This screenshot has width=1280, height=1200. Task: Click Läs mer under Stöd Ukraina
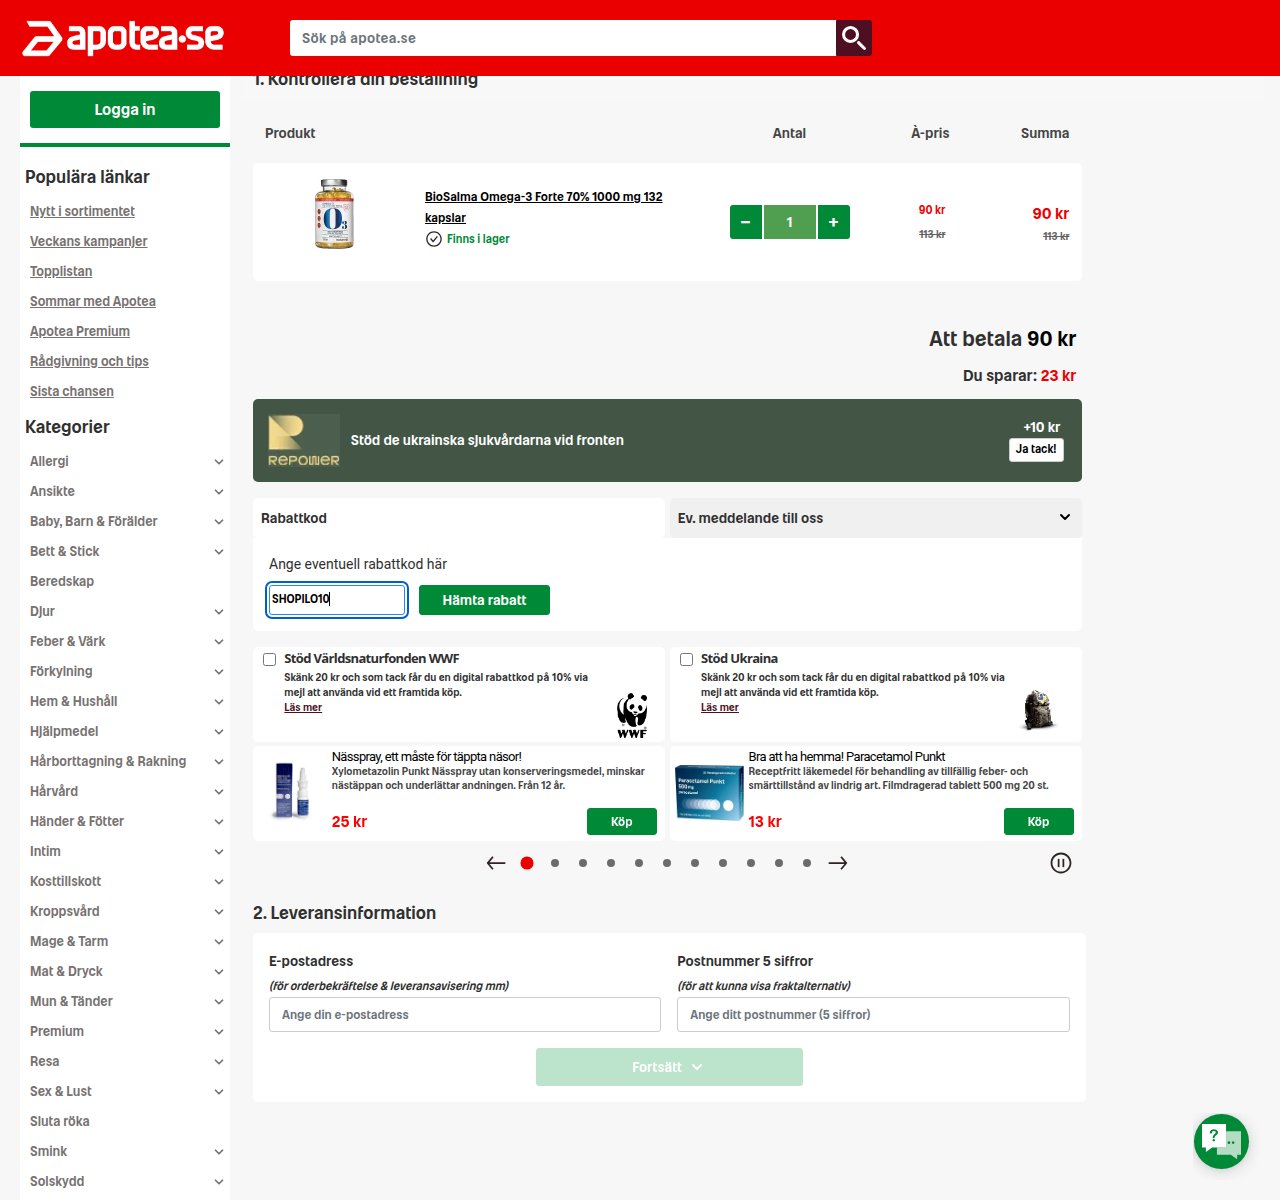pos(720,707)
